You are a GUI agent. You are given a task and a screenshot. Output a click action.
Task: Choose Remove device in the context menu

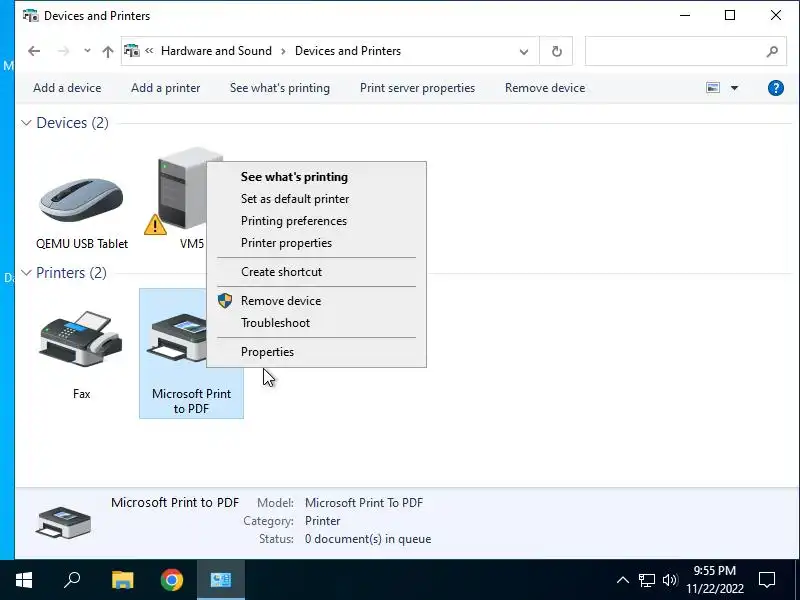click(x=316, y=301)
